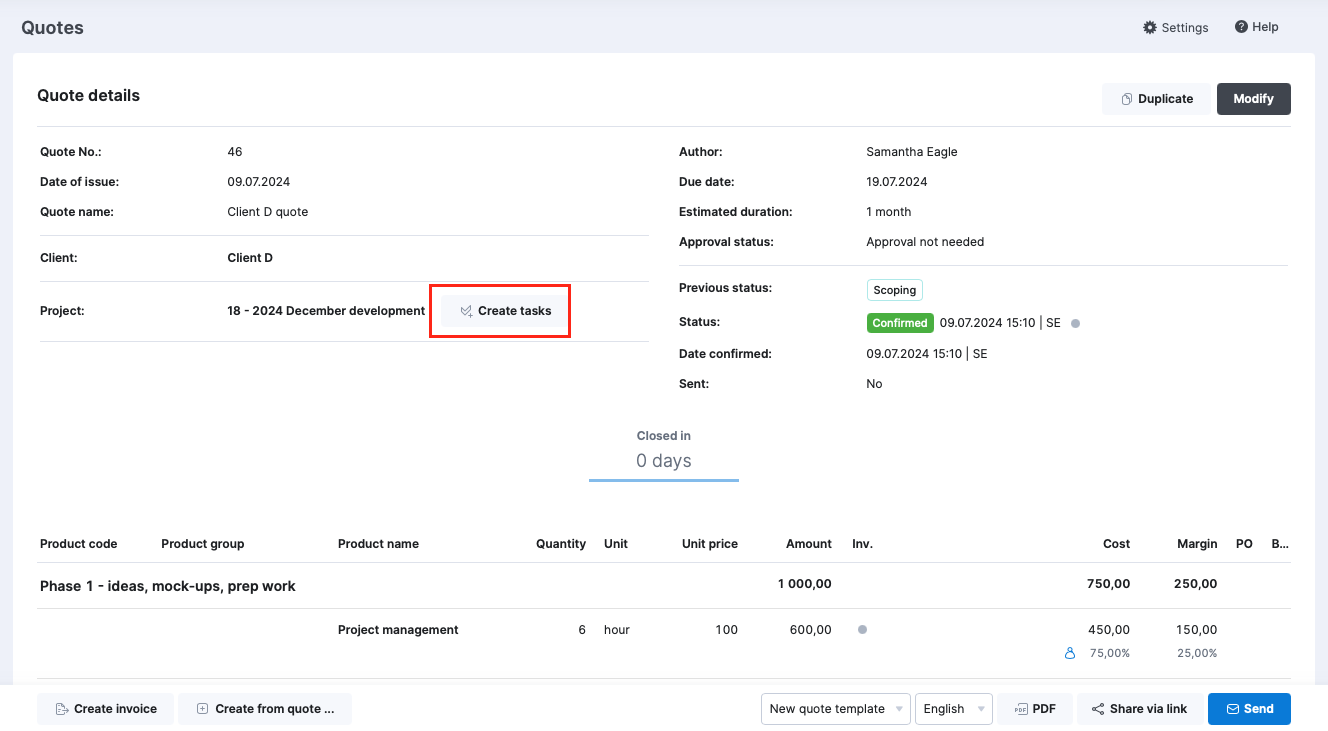
Task: Select the Duplicate icon button
Action: tap(1128, 98)
